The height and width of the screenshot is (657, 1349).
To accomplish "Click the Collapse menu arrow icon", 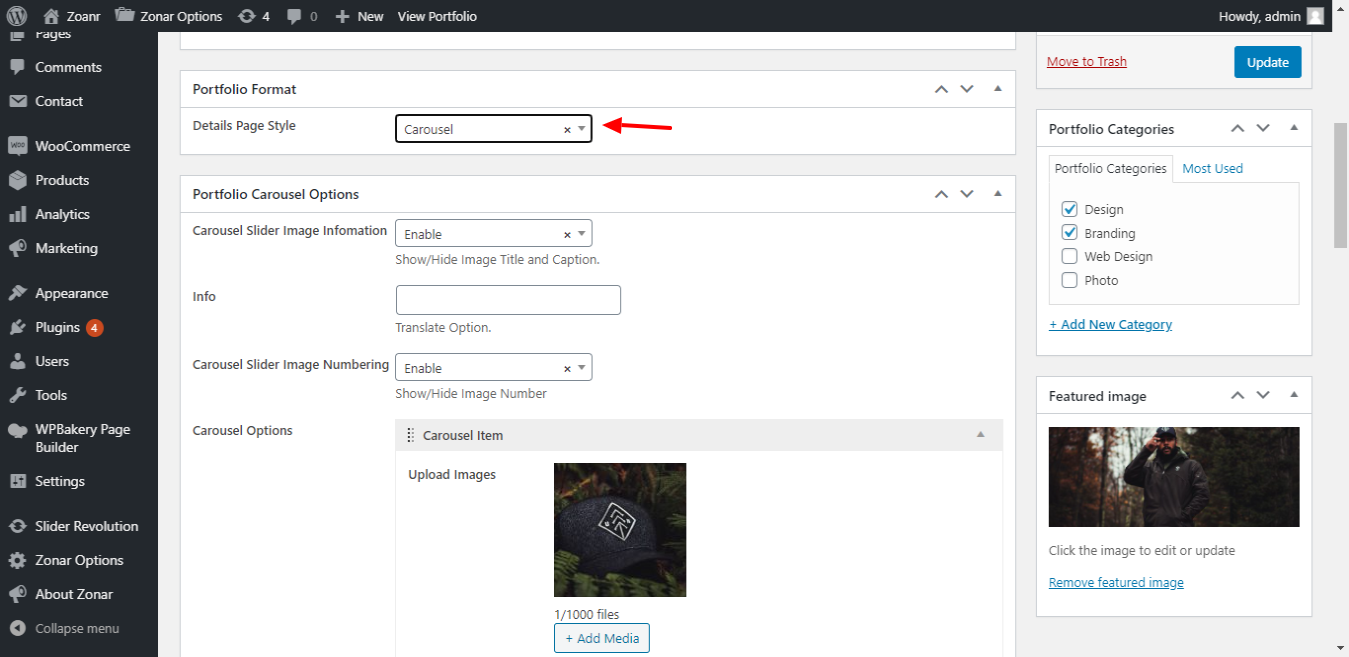I will 17,628.
